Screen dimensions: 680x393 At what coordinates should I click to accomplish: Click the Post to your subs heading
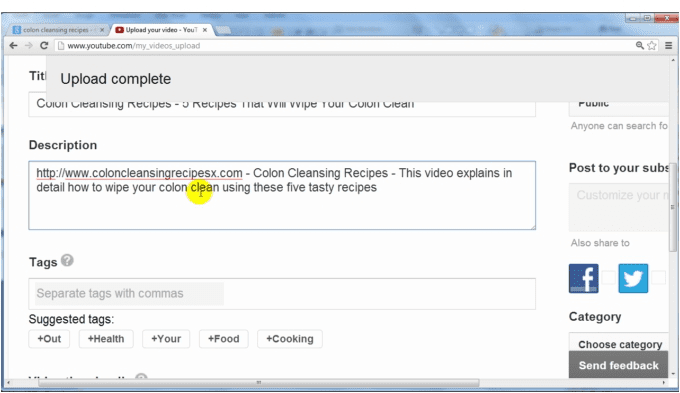(x=619, y=168)
